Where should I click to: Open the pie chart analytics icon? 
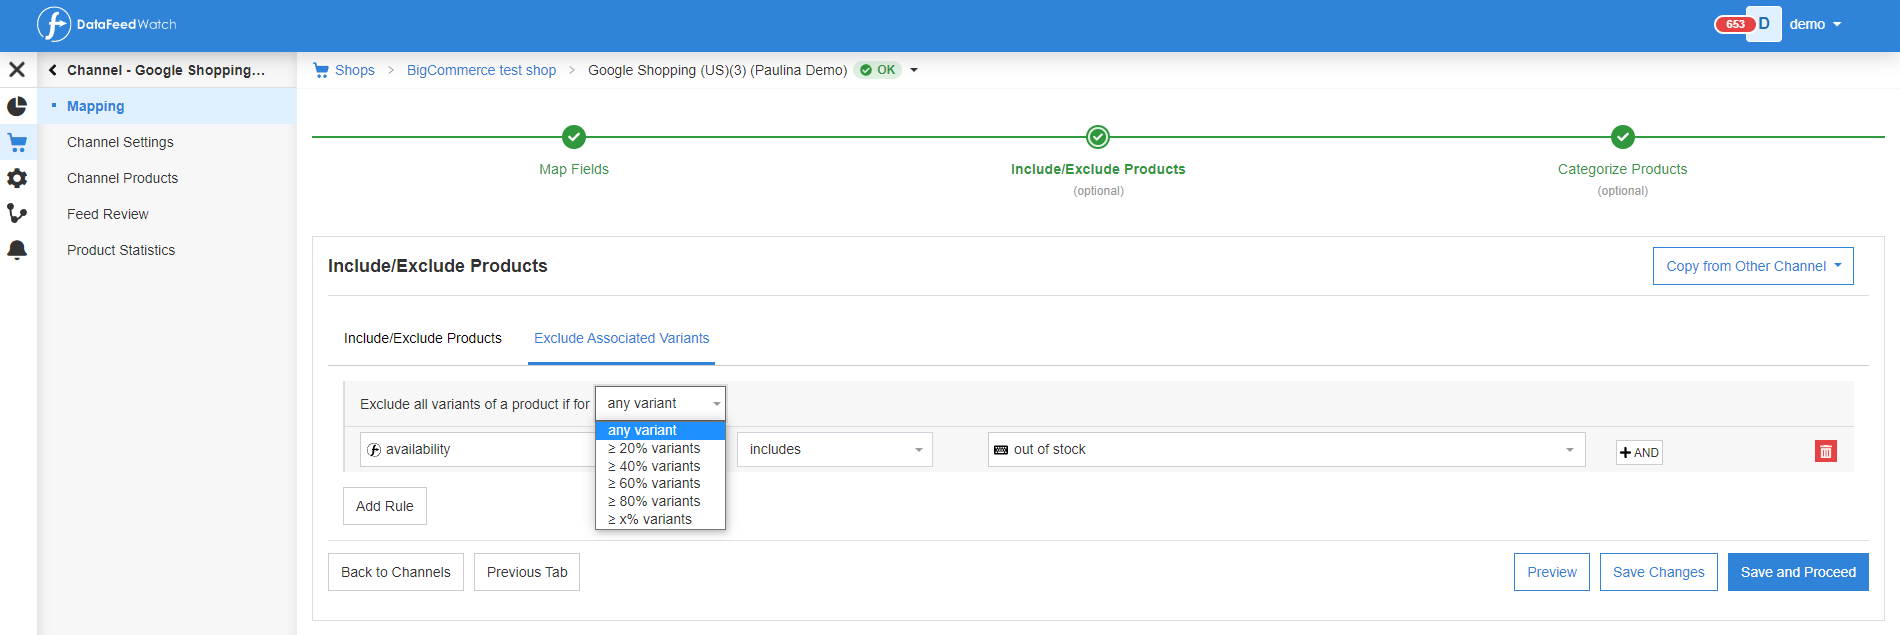click(17, 106)
